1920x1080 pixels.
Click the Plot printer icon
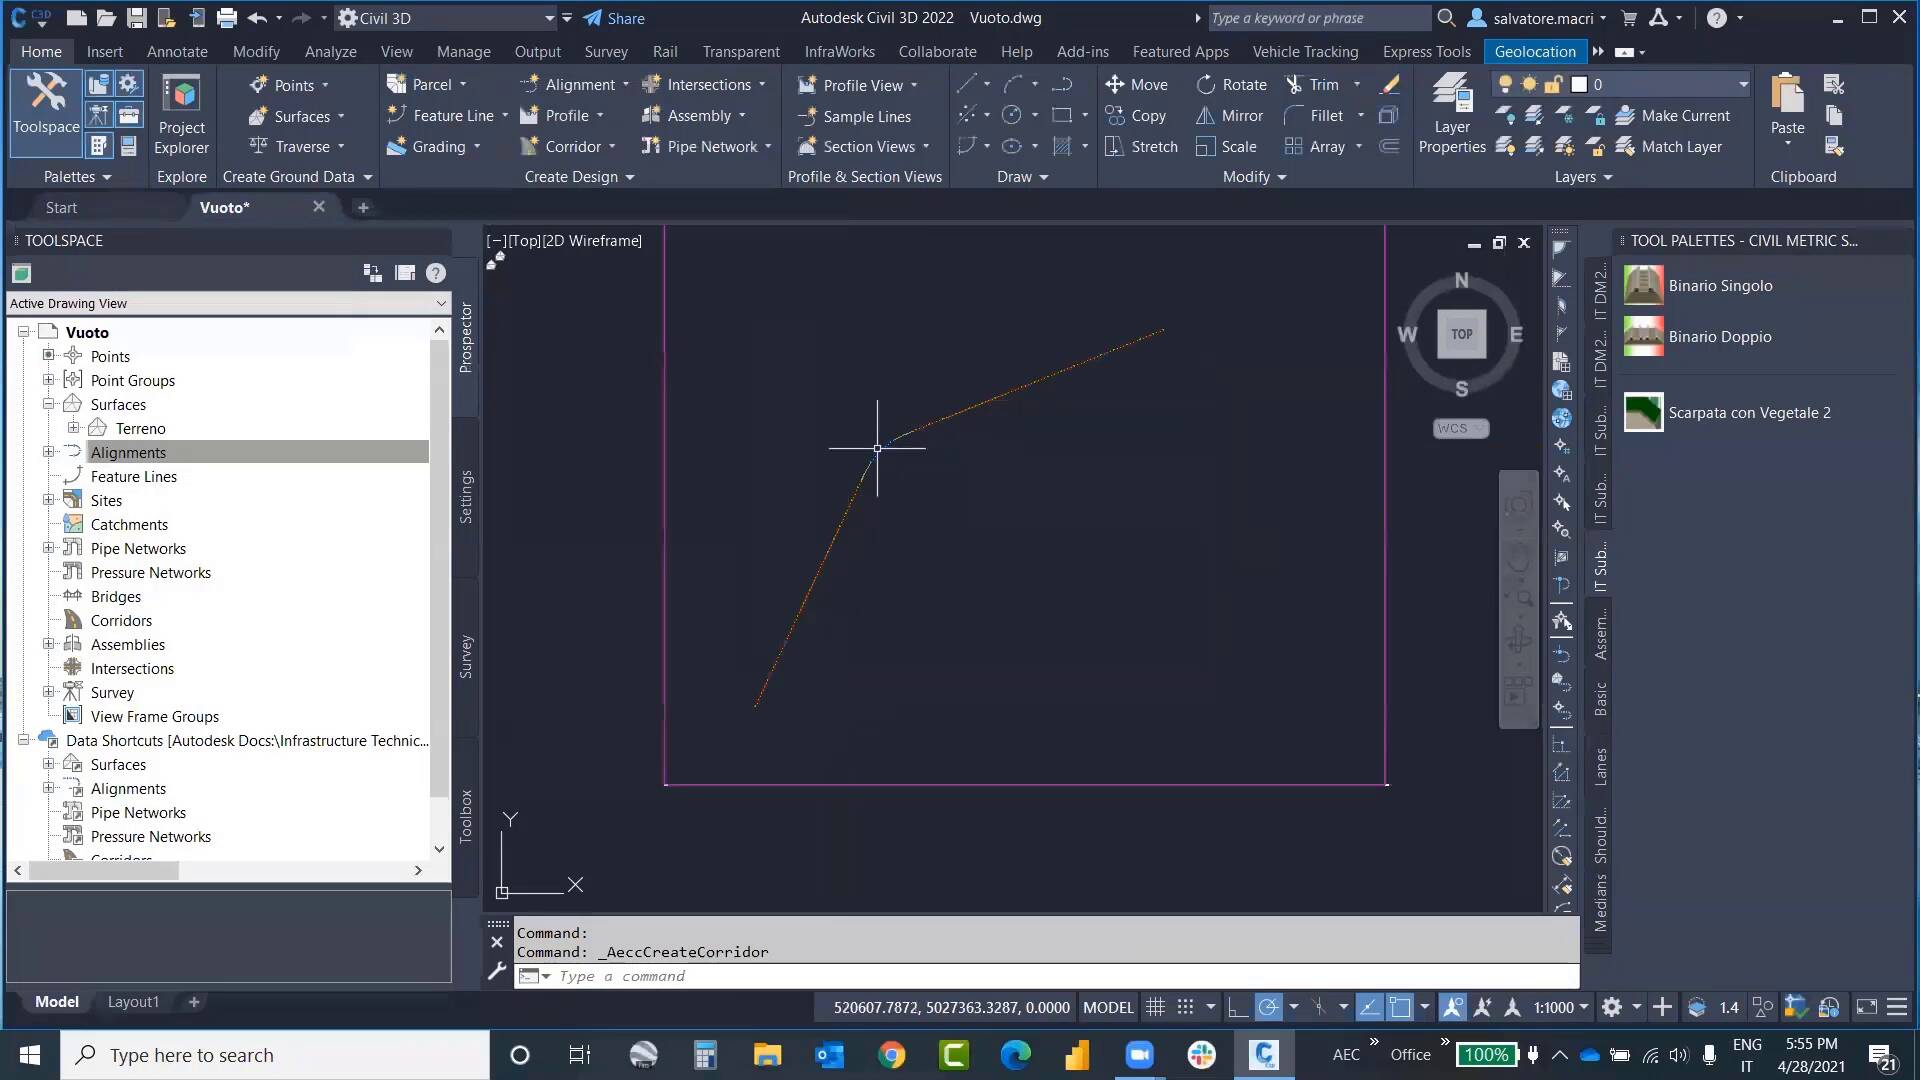pos(227,18)
